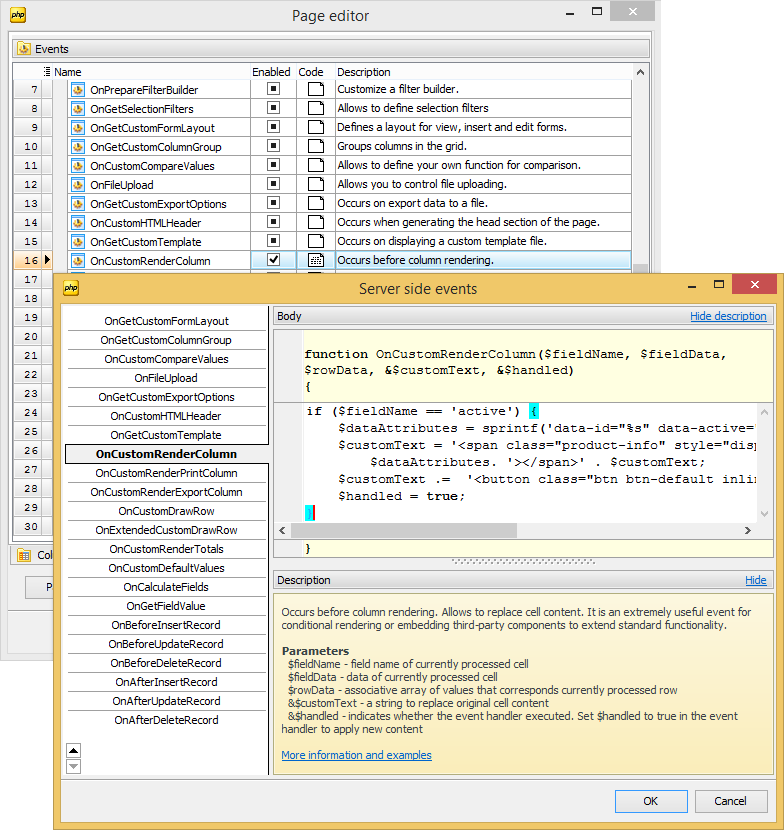Open code icon for OnCustomRenderColumn
The width and height of the screenshot is (784, 830).
point(316,261)
